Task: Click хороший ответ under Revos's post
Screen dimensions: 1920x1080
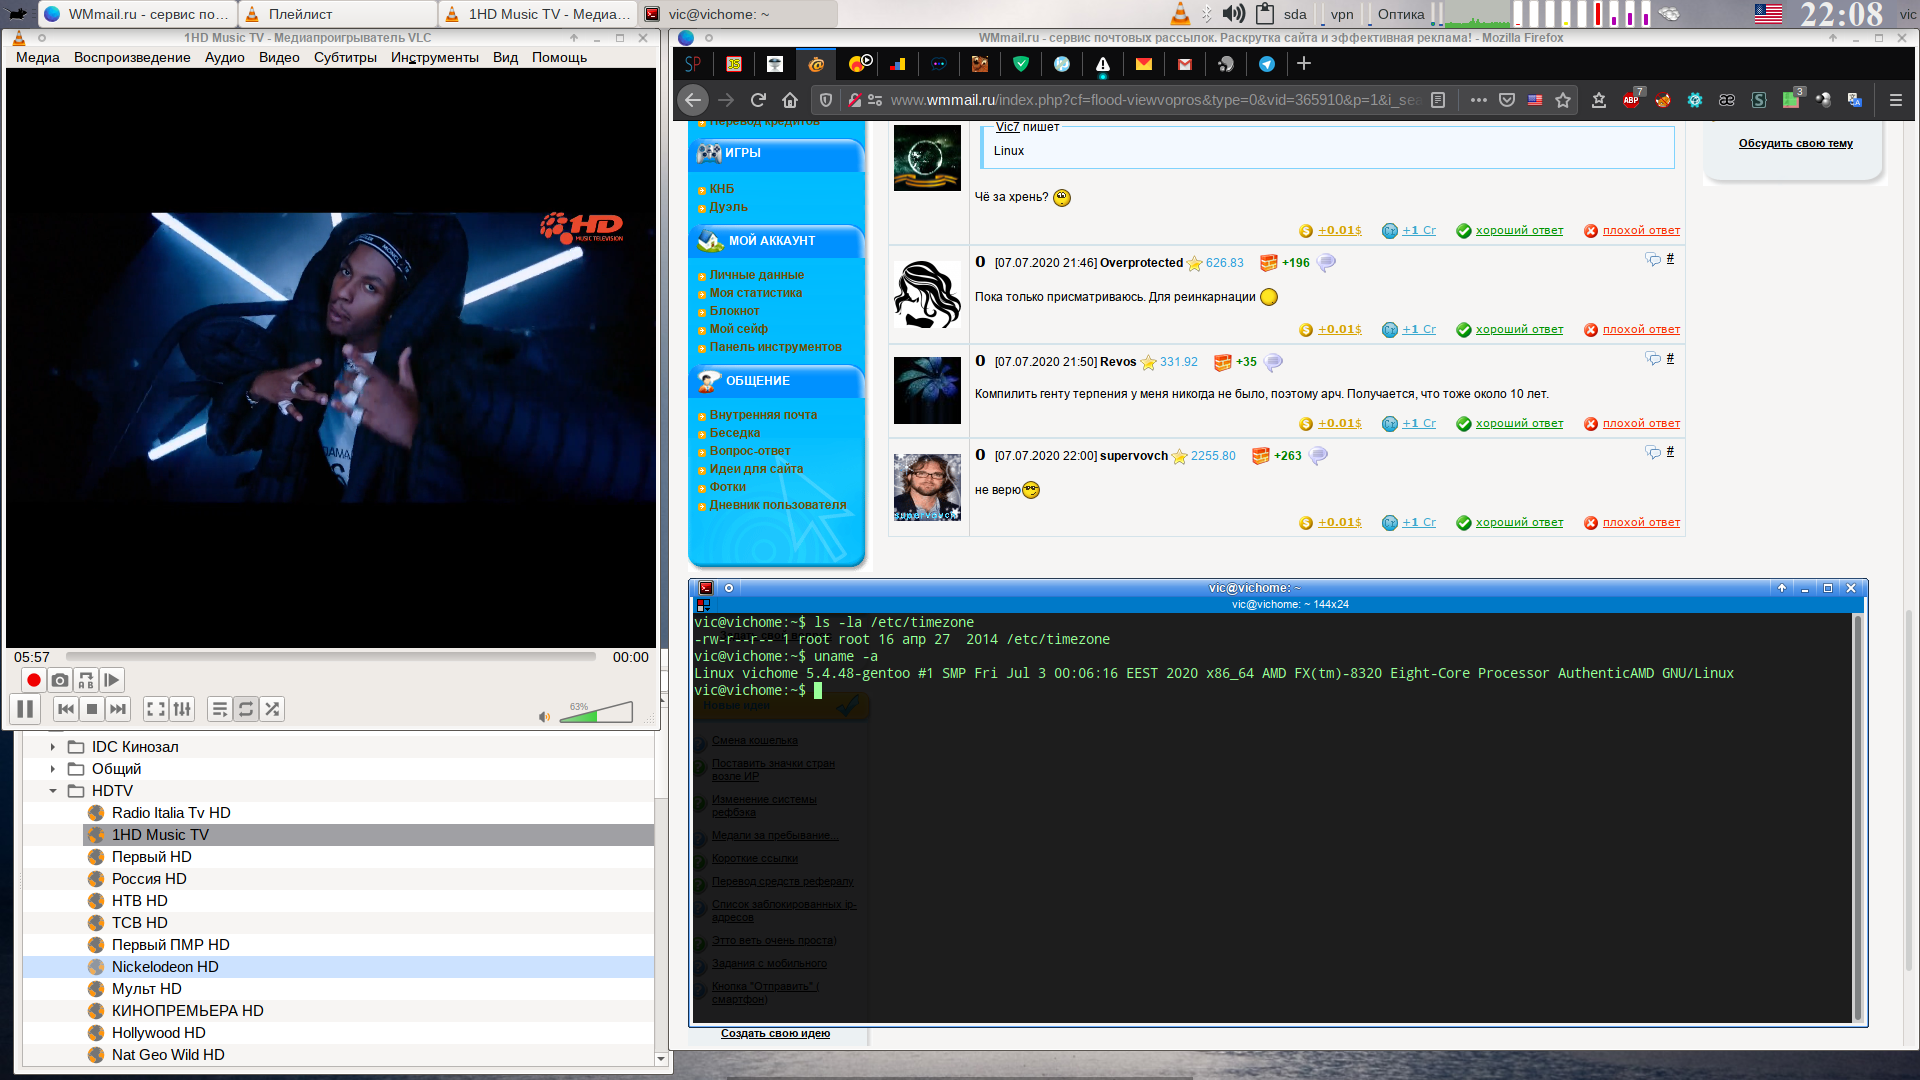Action: [x=1518, y=424]
